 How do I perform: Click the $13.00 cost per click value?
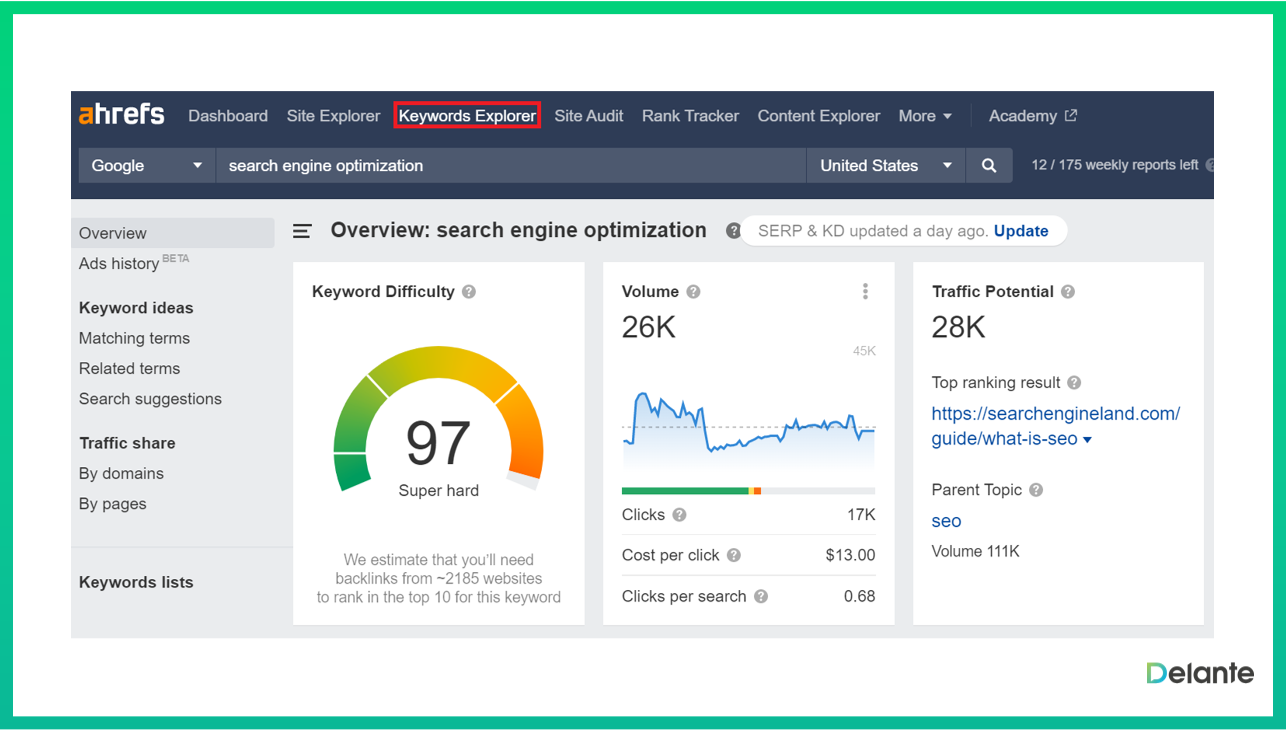[x=850, y=555]
